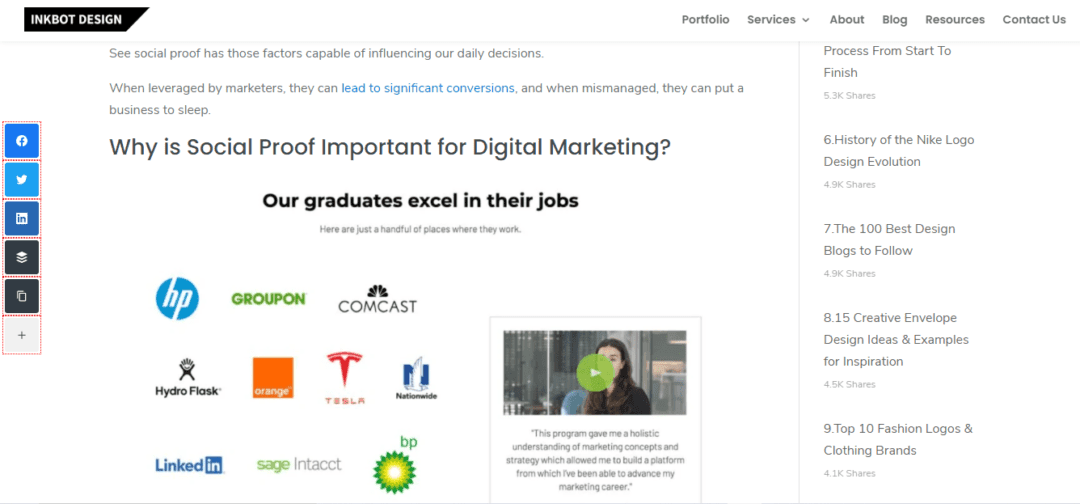Open 15 Creative Envelope Design Ideas article

896,339
